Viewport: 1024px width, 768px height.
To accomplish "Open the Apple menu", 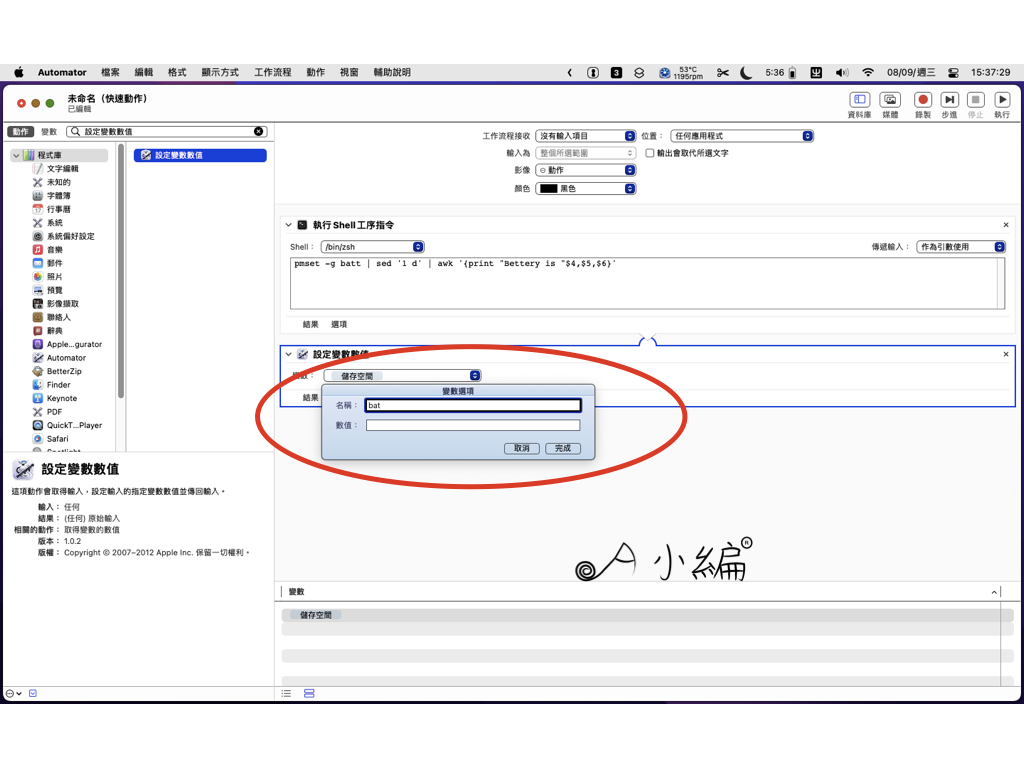I will click(19, 72).
